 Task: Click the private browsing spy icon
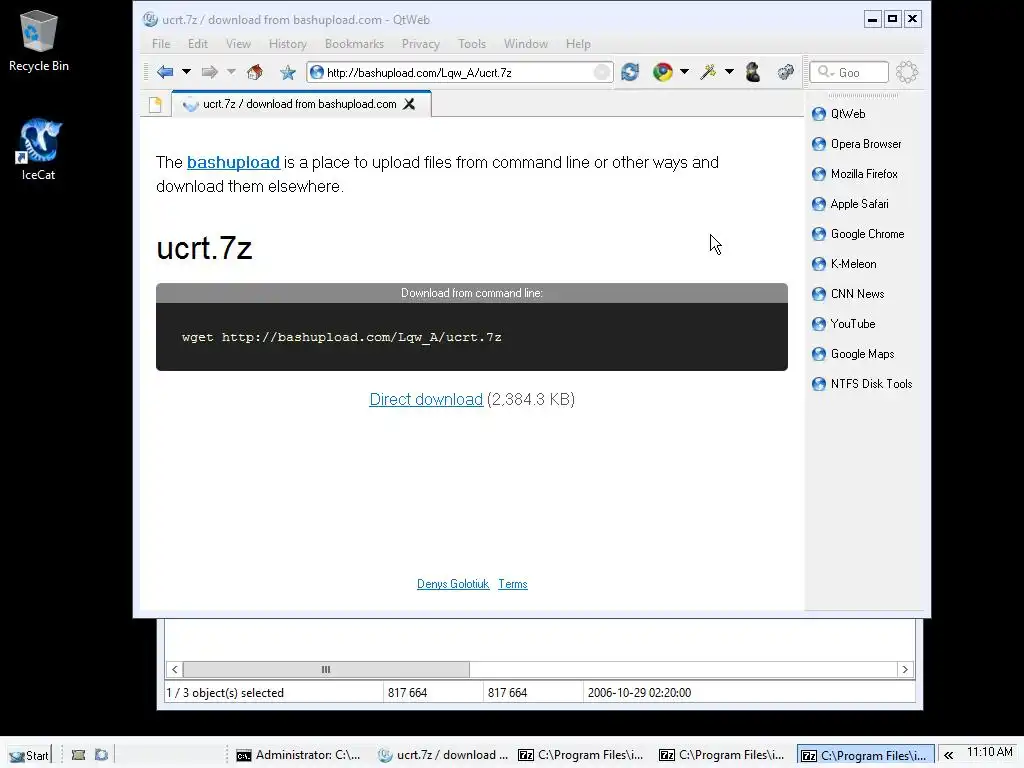[753, 72]
